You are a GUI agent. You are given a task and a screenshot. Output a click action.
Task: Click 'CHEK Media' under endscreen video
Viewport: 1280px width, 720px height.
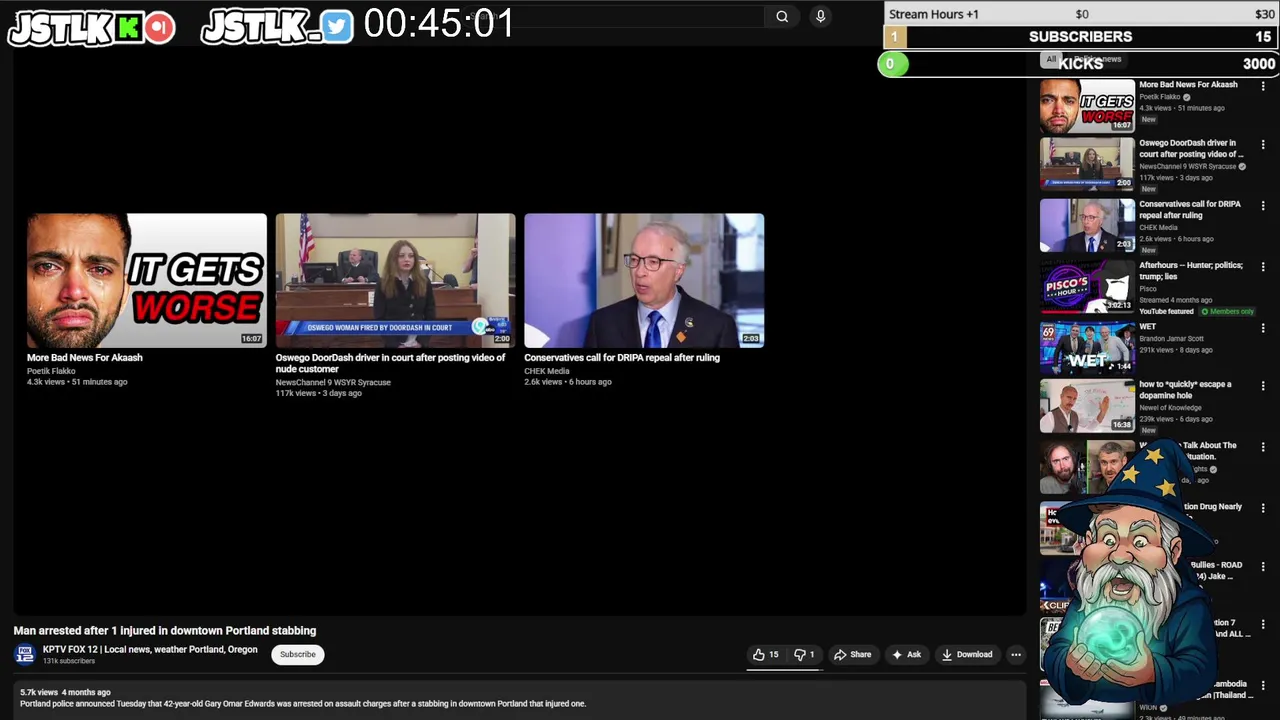pos(547,371)
